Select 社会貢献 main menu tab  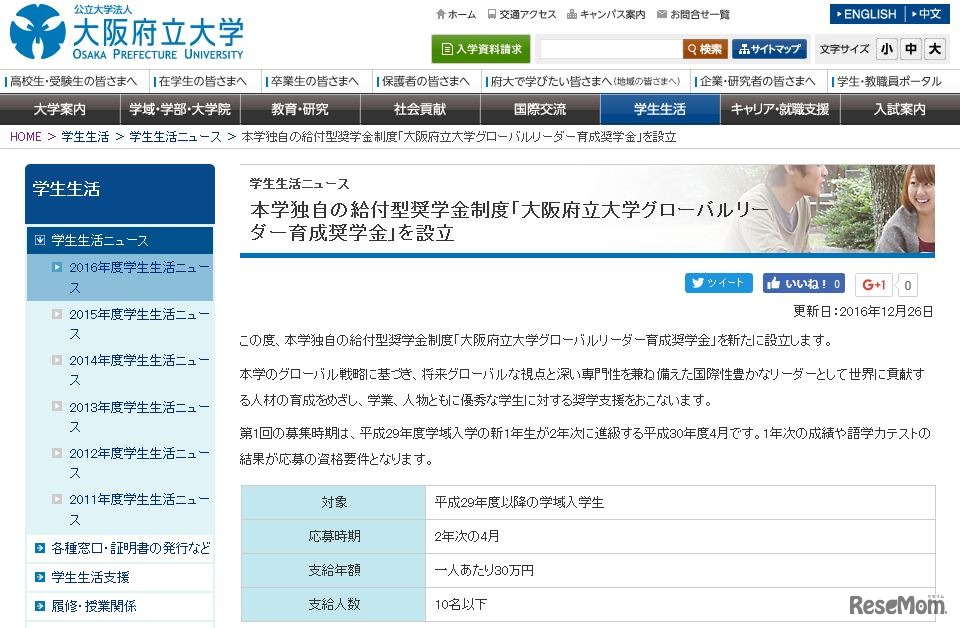coord(420,109)
